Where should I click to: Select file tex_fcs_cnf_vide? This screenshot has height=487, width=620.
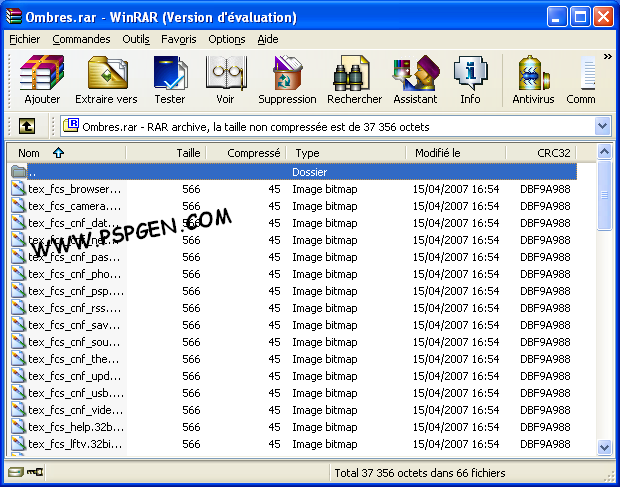click(x=293, y=410)
